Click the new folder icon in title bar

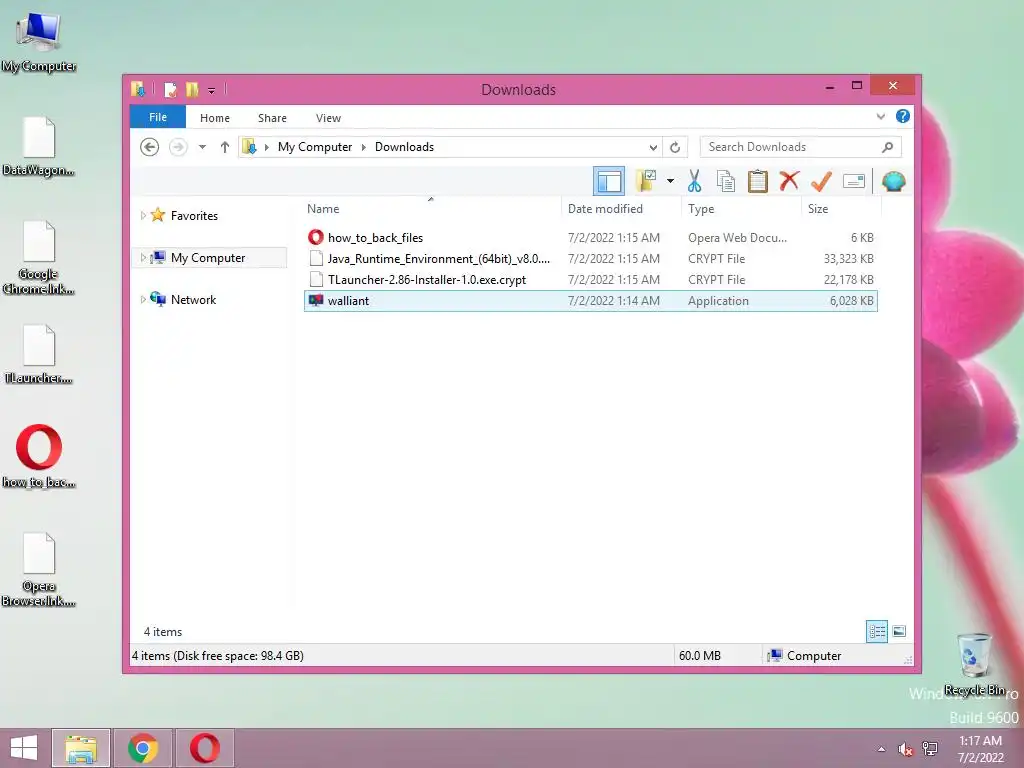pyautogui.click(x=192, y=89)
